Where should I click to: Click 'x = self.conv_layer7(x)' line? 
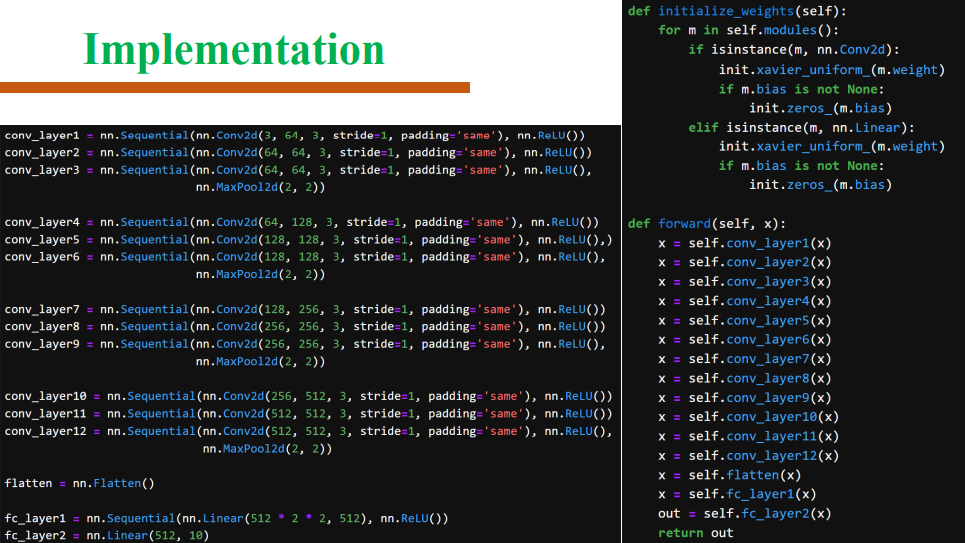pos(745,359)
